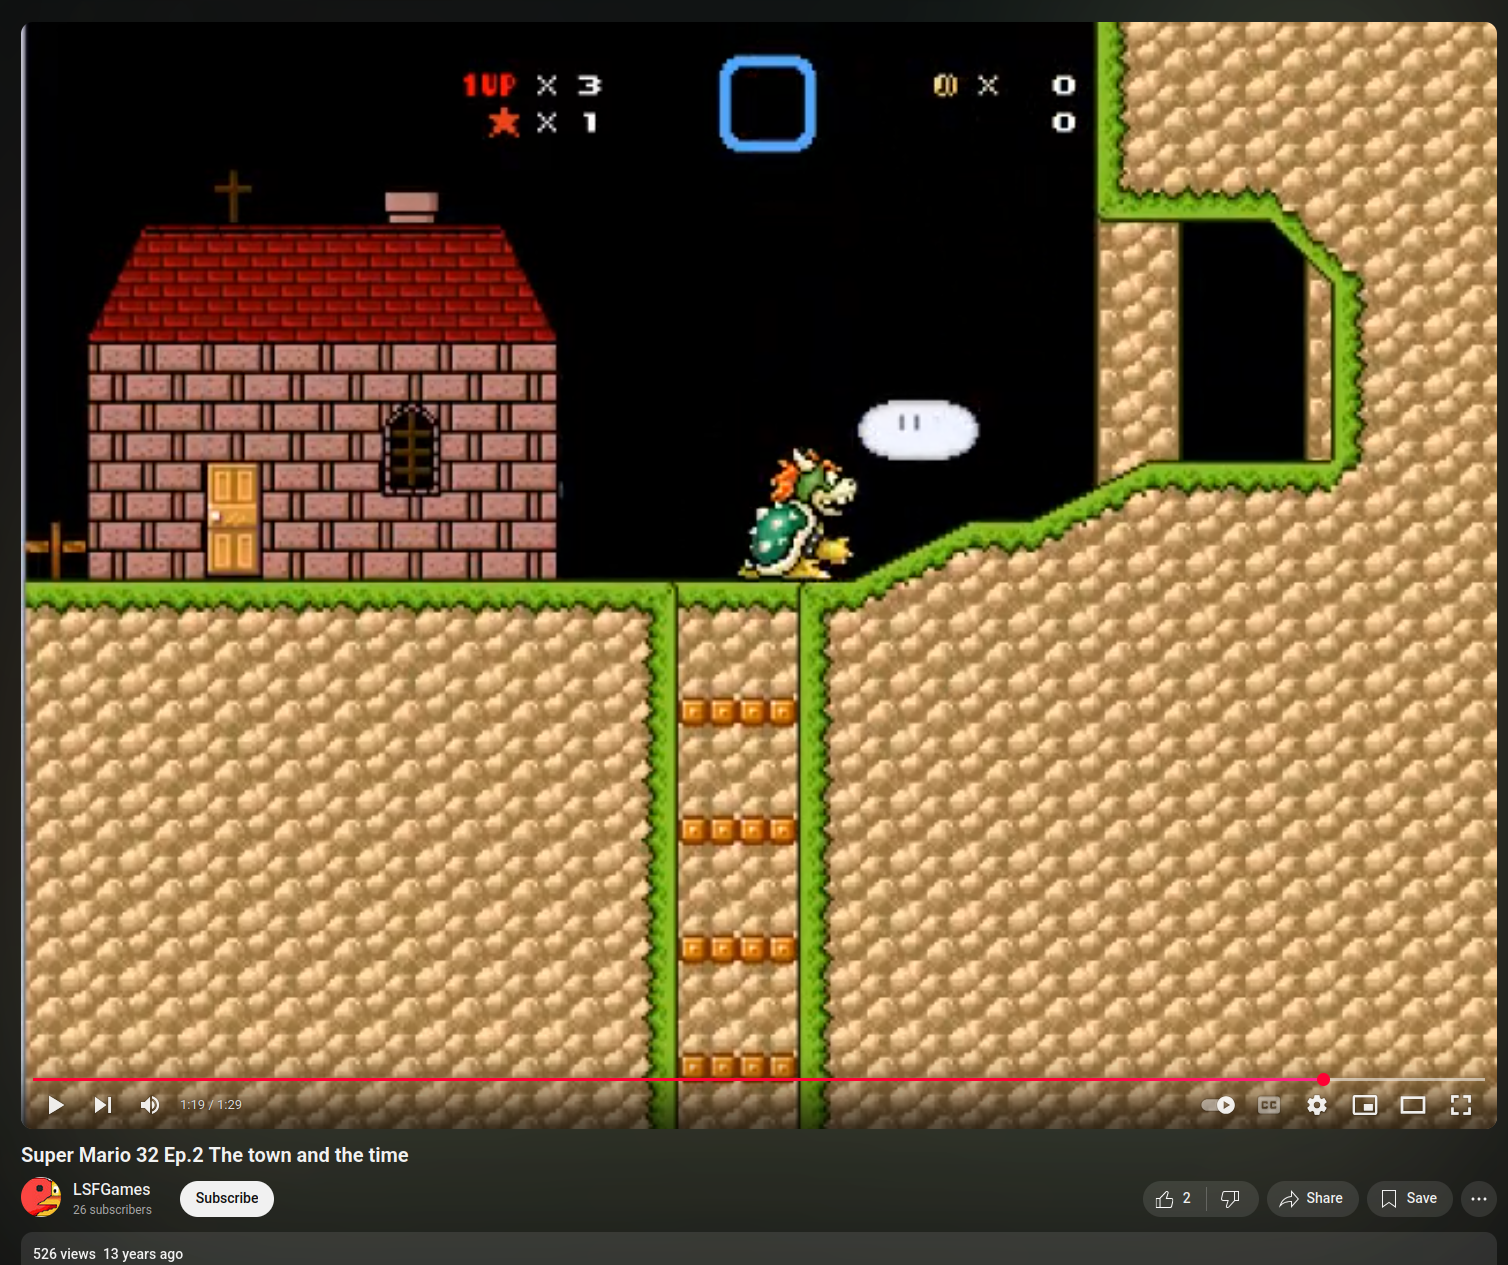The width and height of the screenshot is (1508, 1265).
Task: Save the video to a playlist
Action: point(1409,1199)
